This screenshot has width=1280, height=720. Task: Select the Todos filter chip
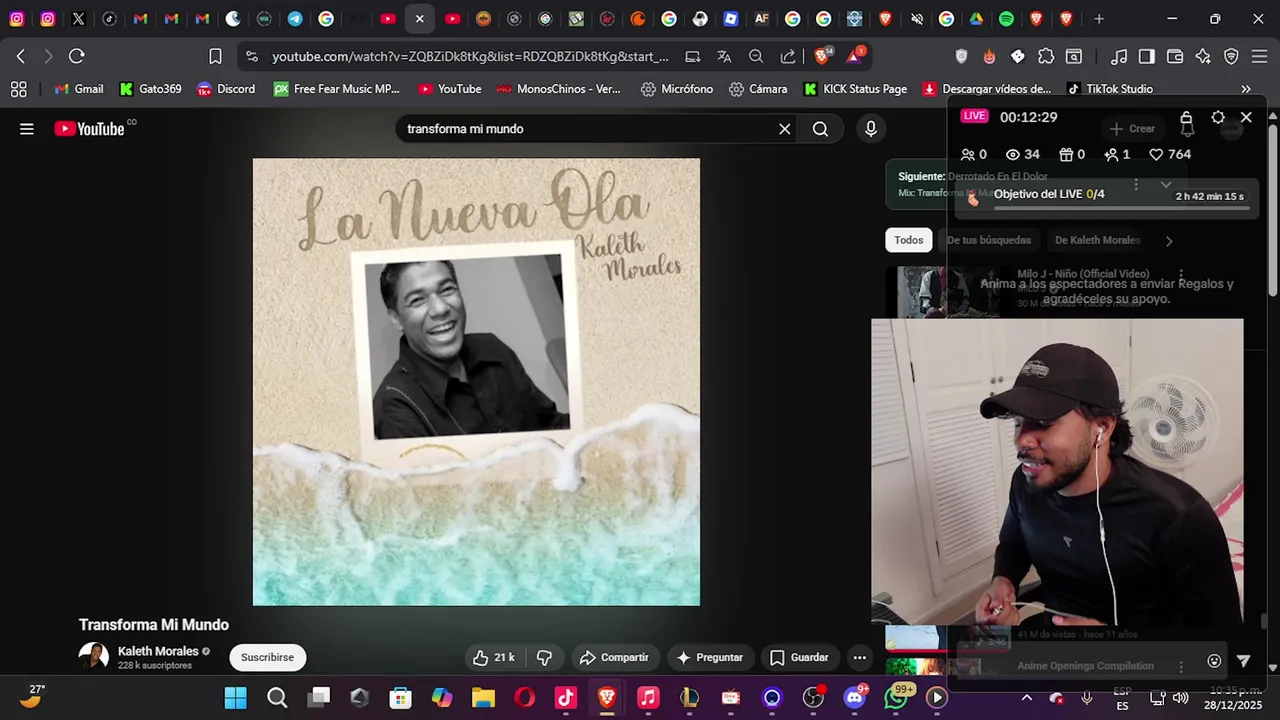909,240
